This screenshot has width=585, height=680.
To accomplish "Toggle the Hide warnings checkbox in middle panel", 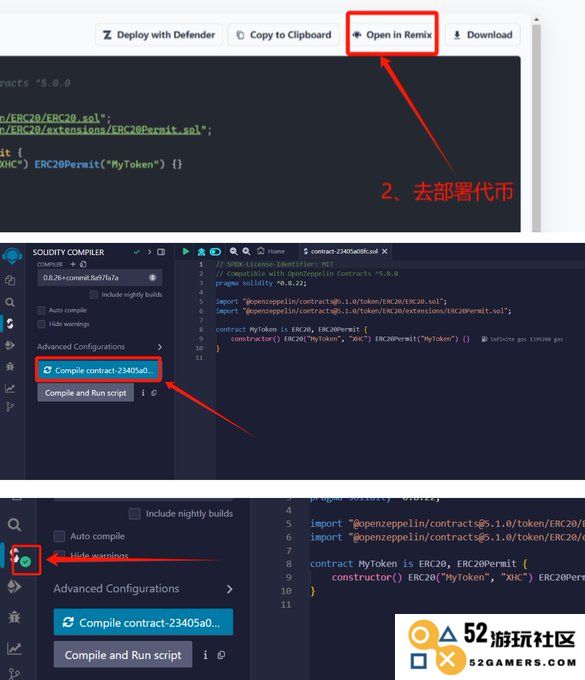I will point(42,324).
